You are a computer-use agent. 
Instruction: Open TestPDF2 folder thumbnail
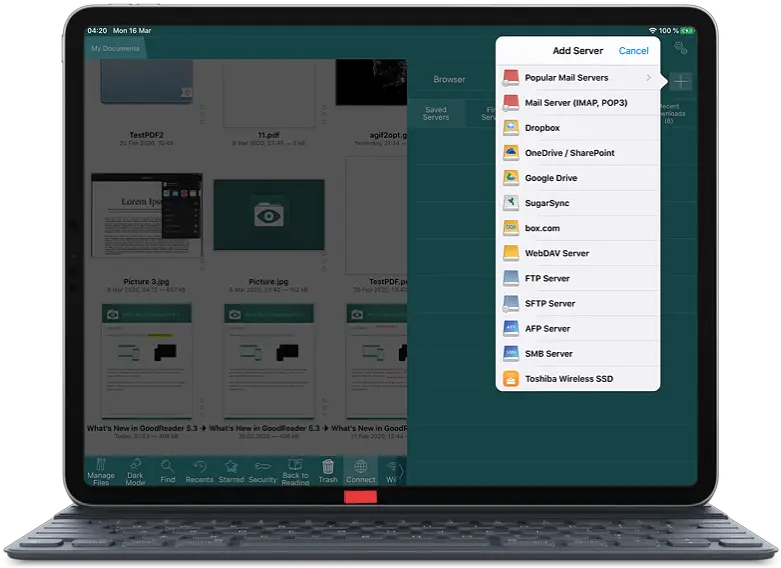tap(146, 82)
